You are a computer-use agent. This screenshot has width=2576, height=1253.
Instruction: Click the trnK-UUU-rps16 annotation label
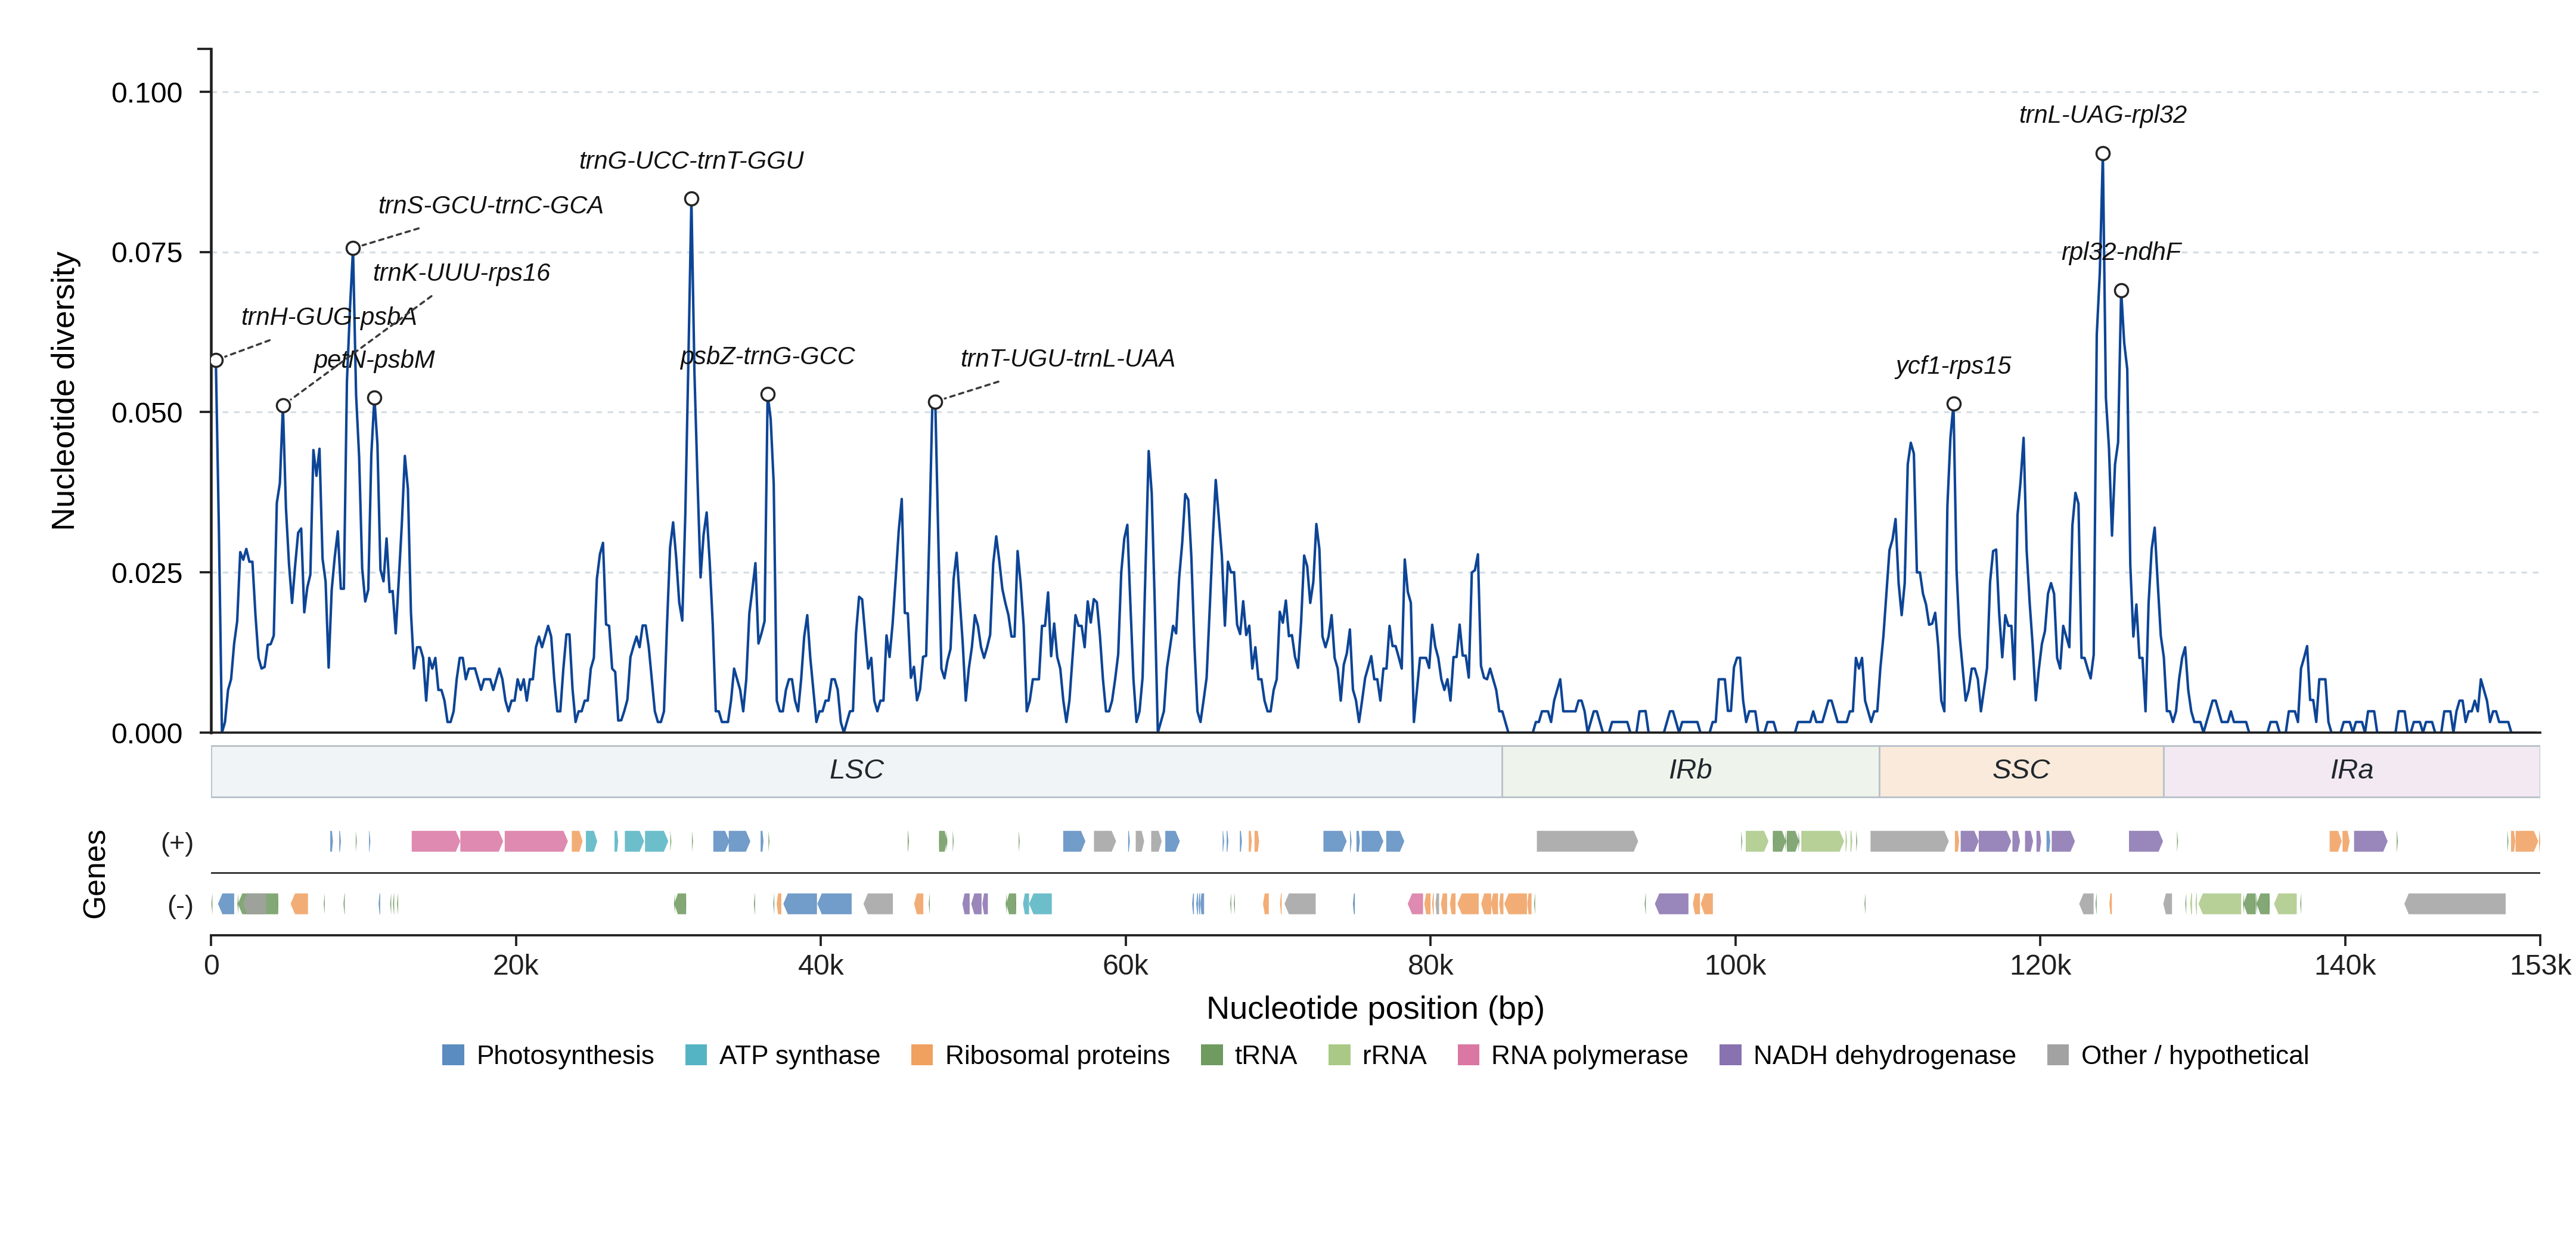tap(461, 272)
